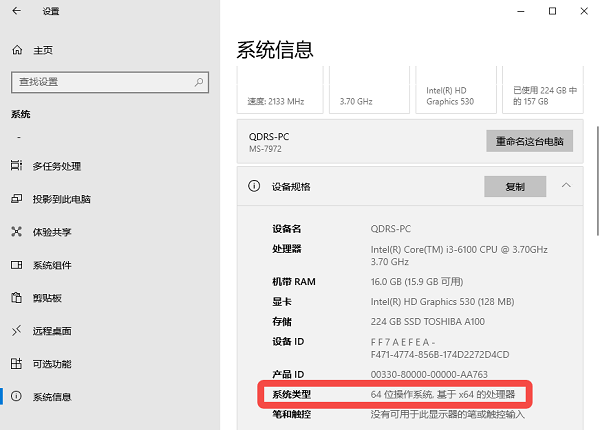This screenshot has width=600, height=430.
Task: Click the QDRS-PC name in header card
Action: (269, 137)
